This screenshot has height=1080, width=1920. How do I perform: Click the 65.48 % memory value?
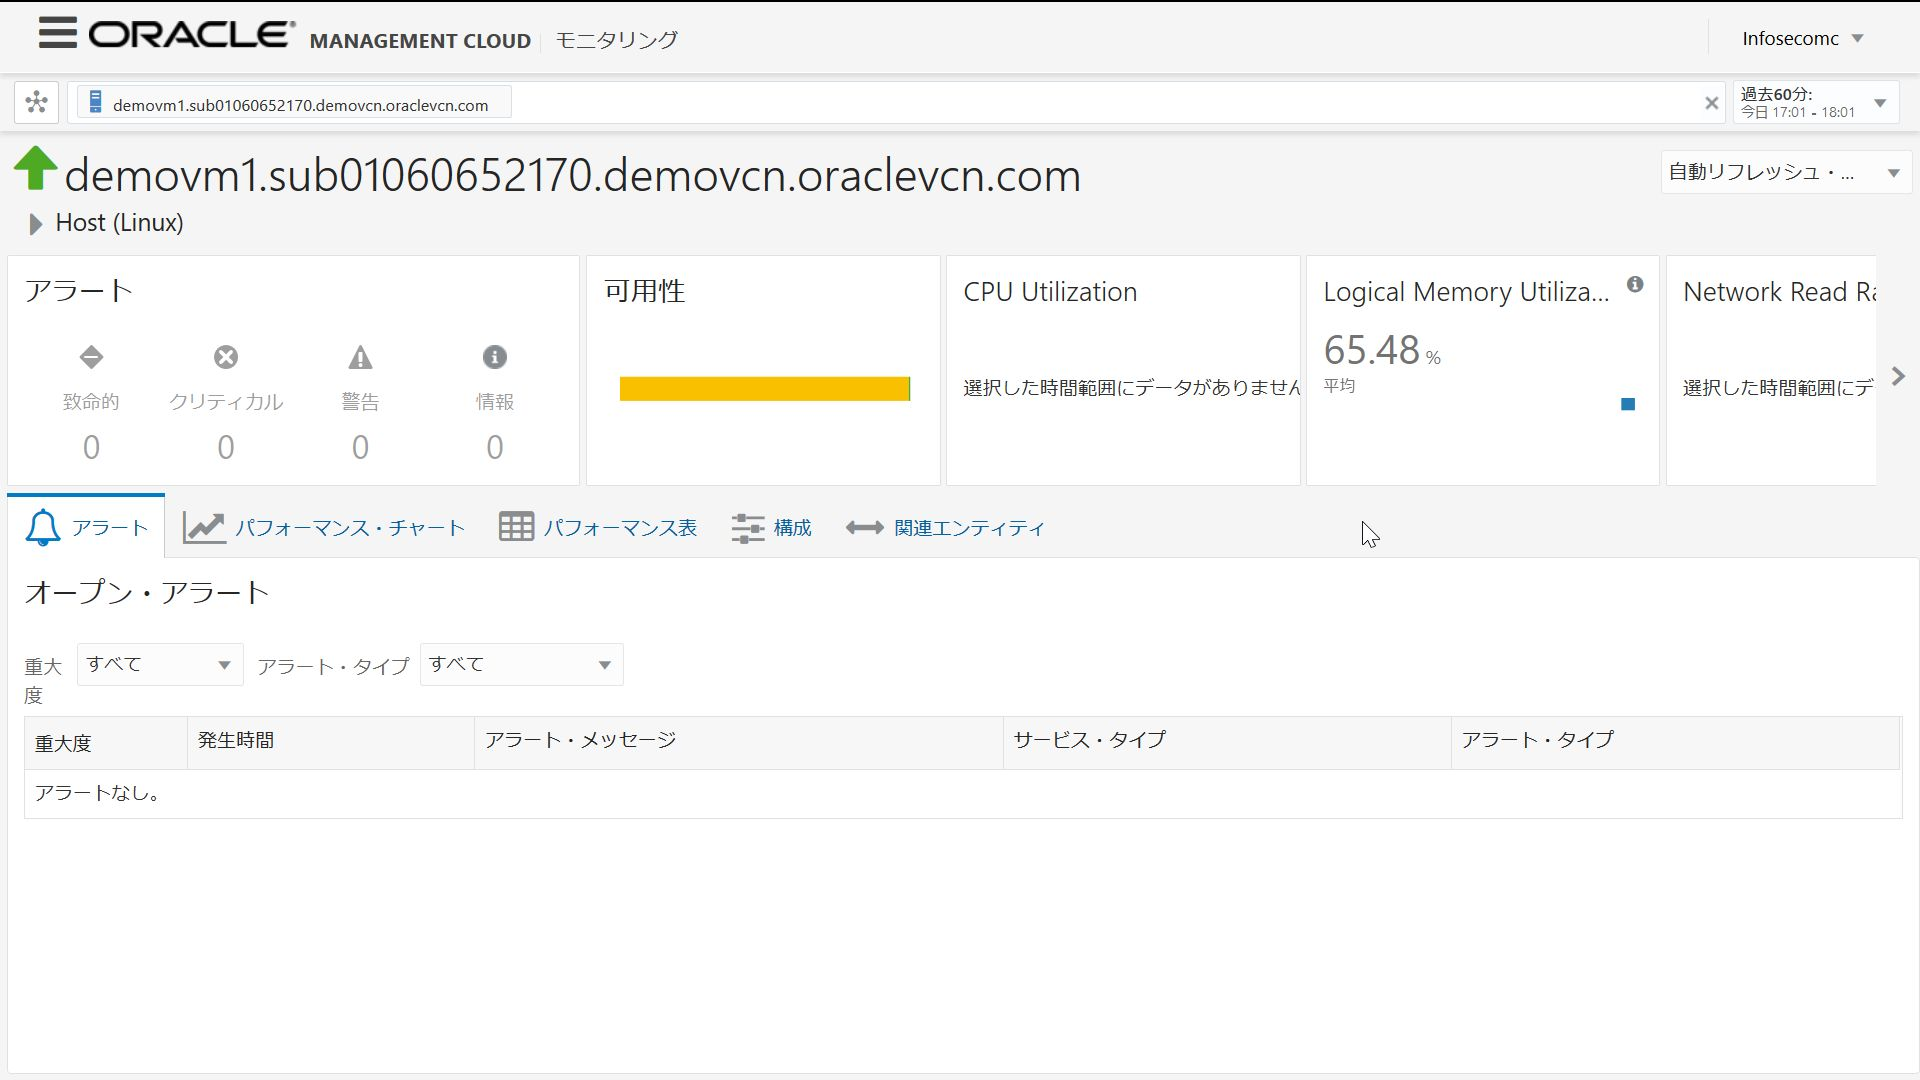point(1382,351)
